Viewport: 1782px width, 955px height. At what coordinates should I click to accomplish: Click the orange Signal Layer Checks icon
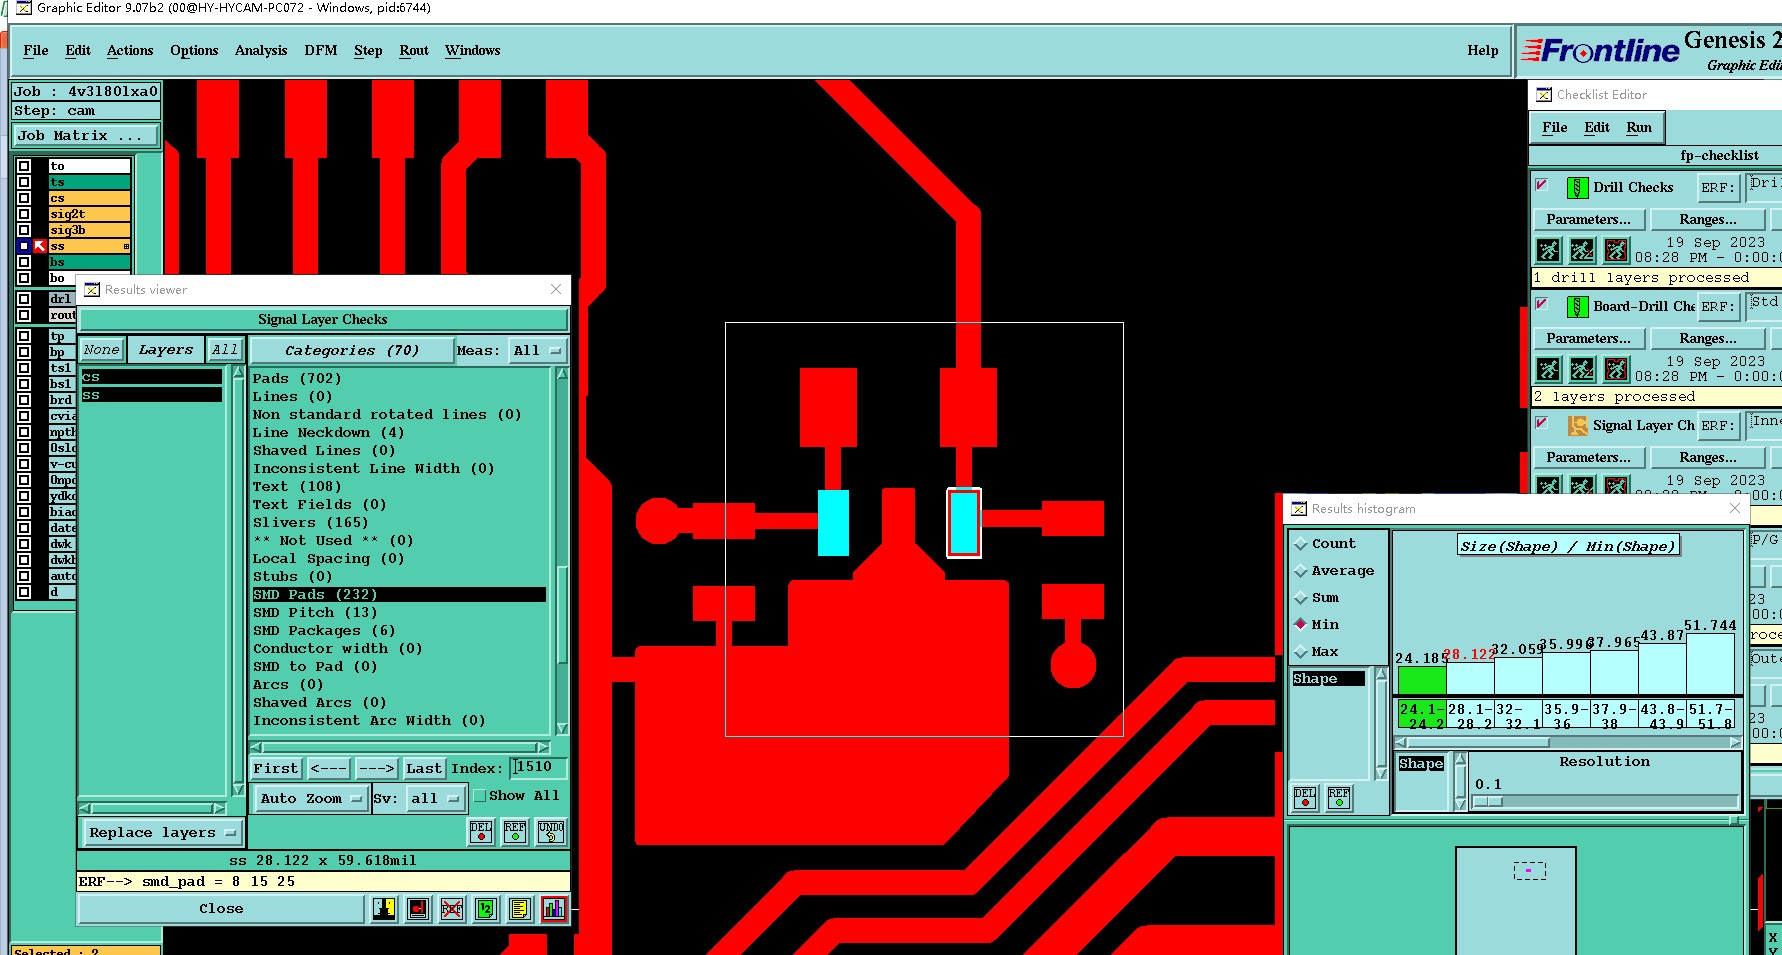(1577, 425)
